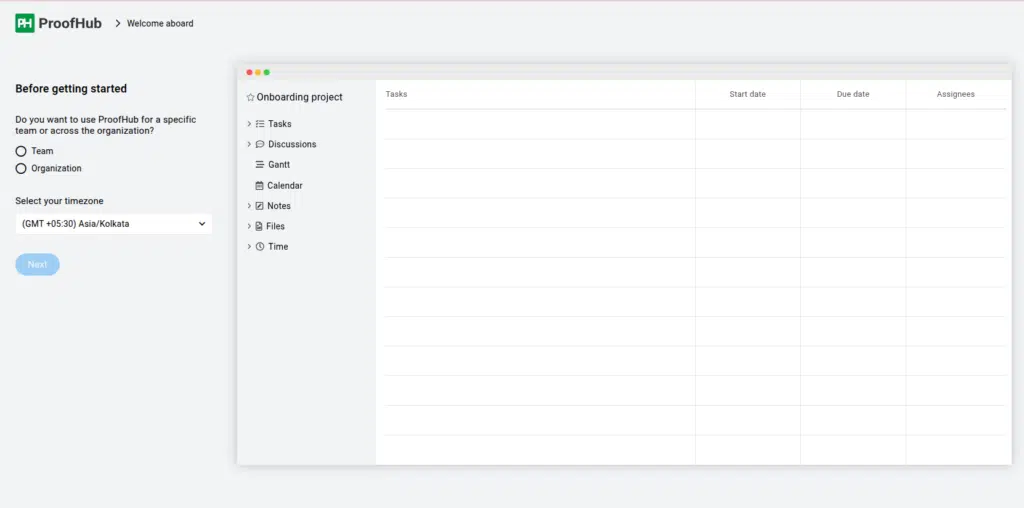Open Files in the sidebar

pyautogui.click(x=276, y=226)
